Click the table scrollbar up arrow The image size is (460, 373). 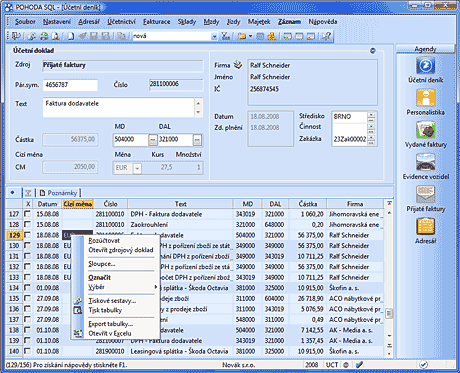[389, 213]
